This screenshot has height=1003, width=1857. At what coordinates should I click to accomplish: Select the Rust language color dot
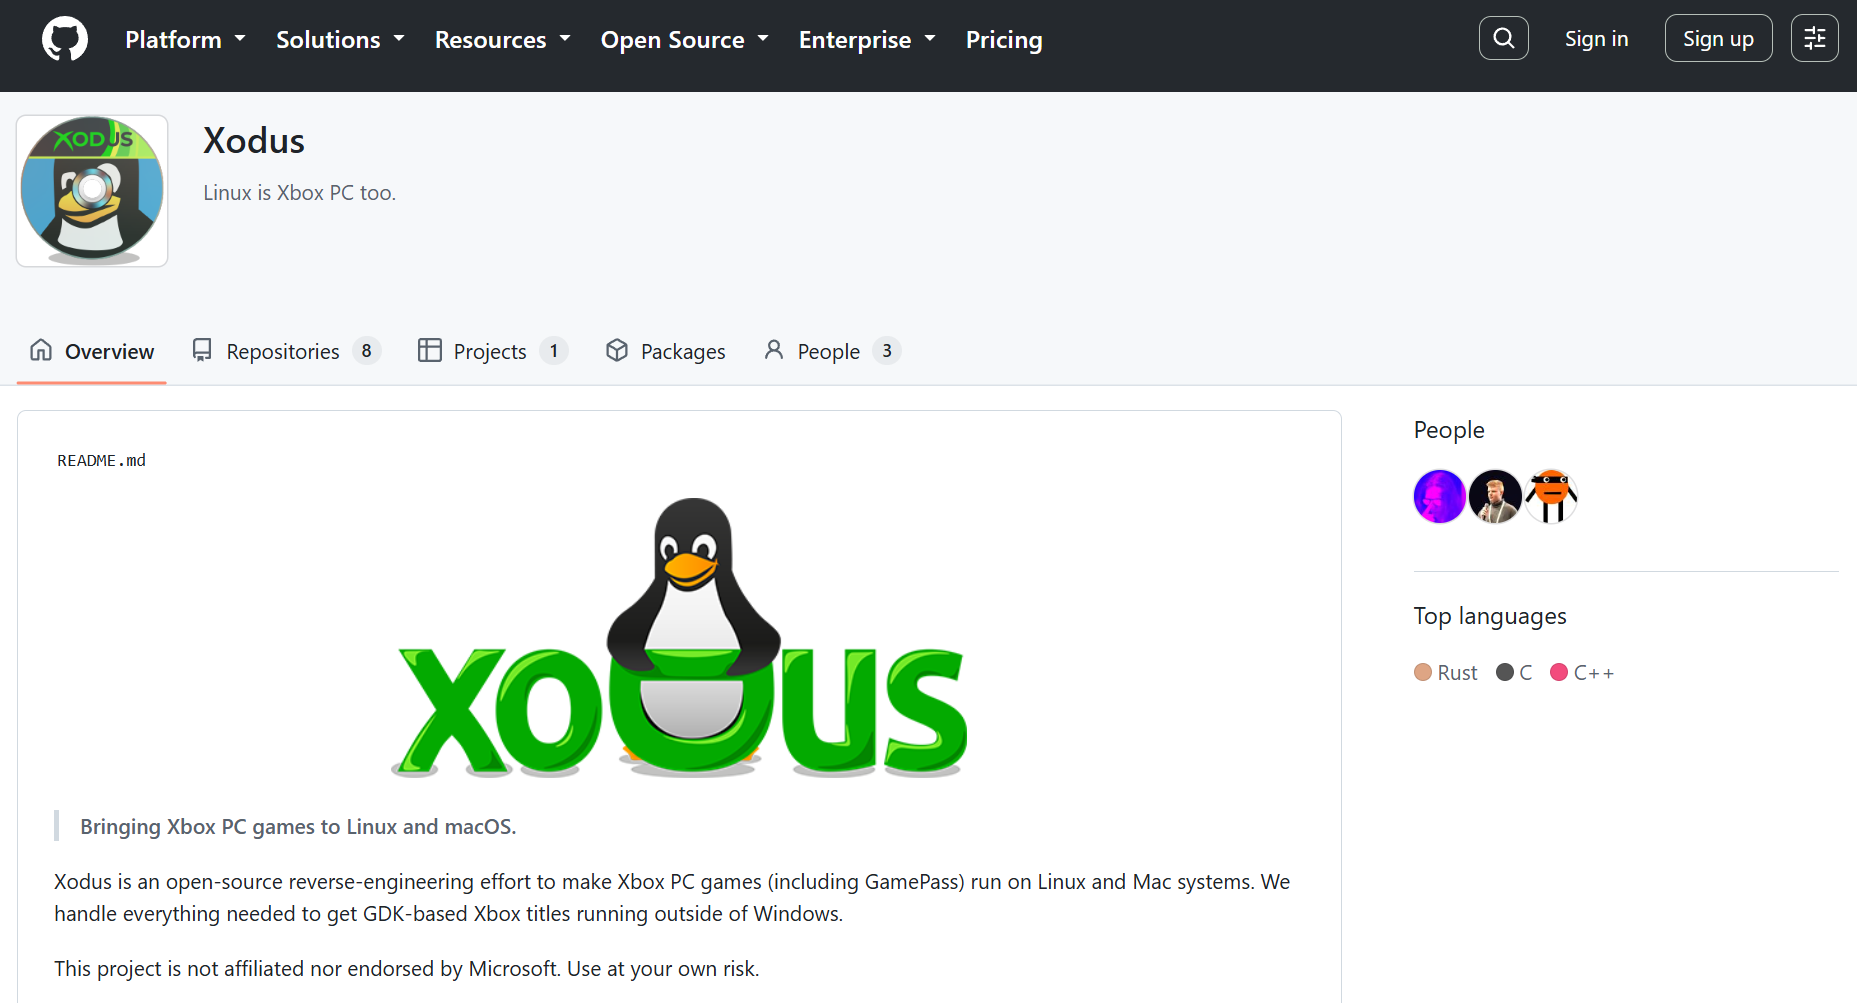[1423, 672]
